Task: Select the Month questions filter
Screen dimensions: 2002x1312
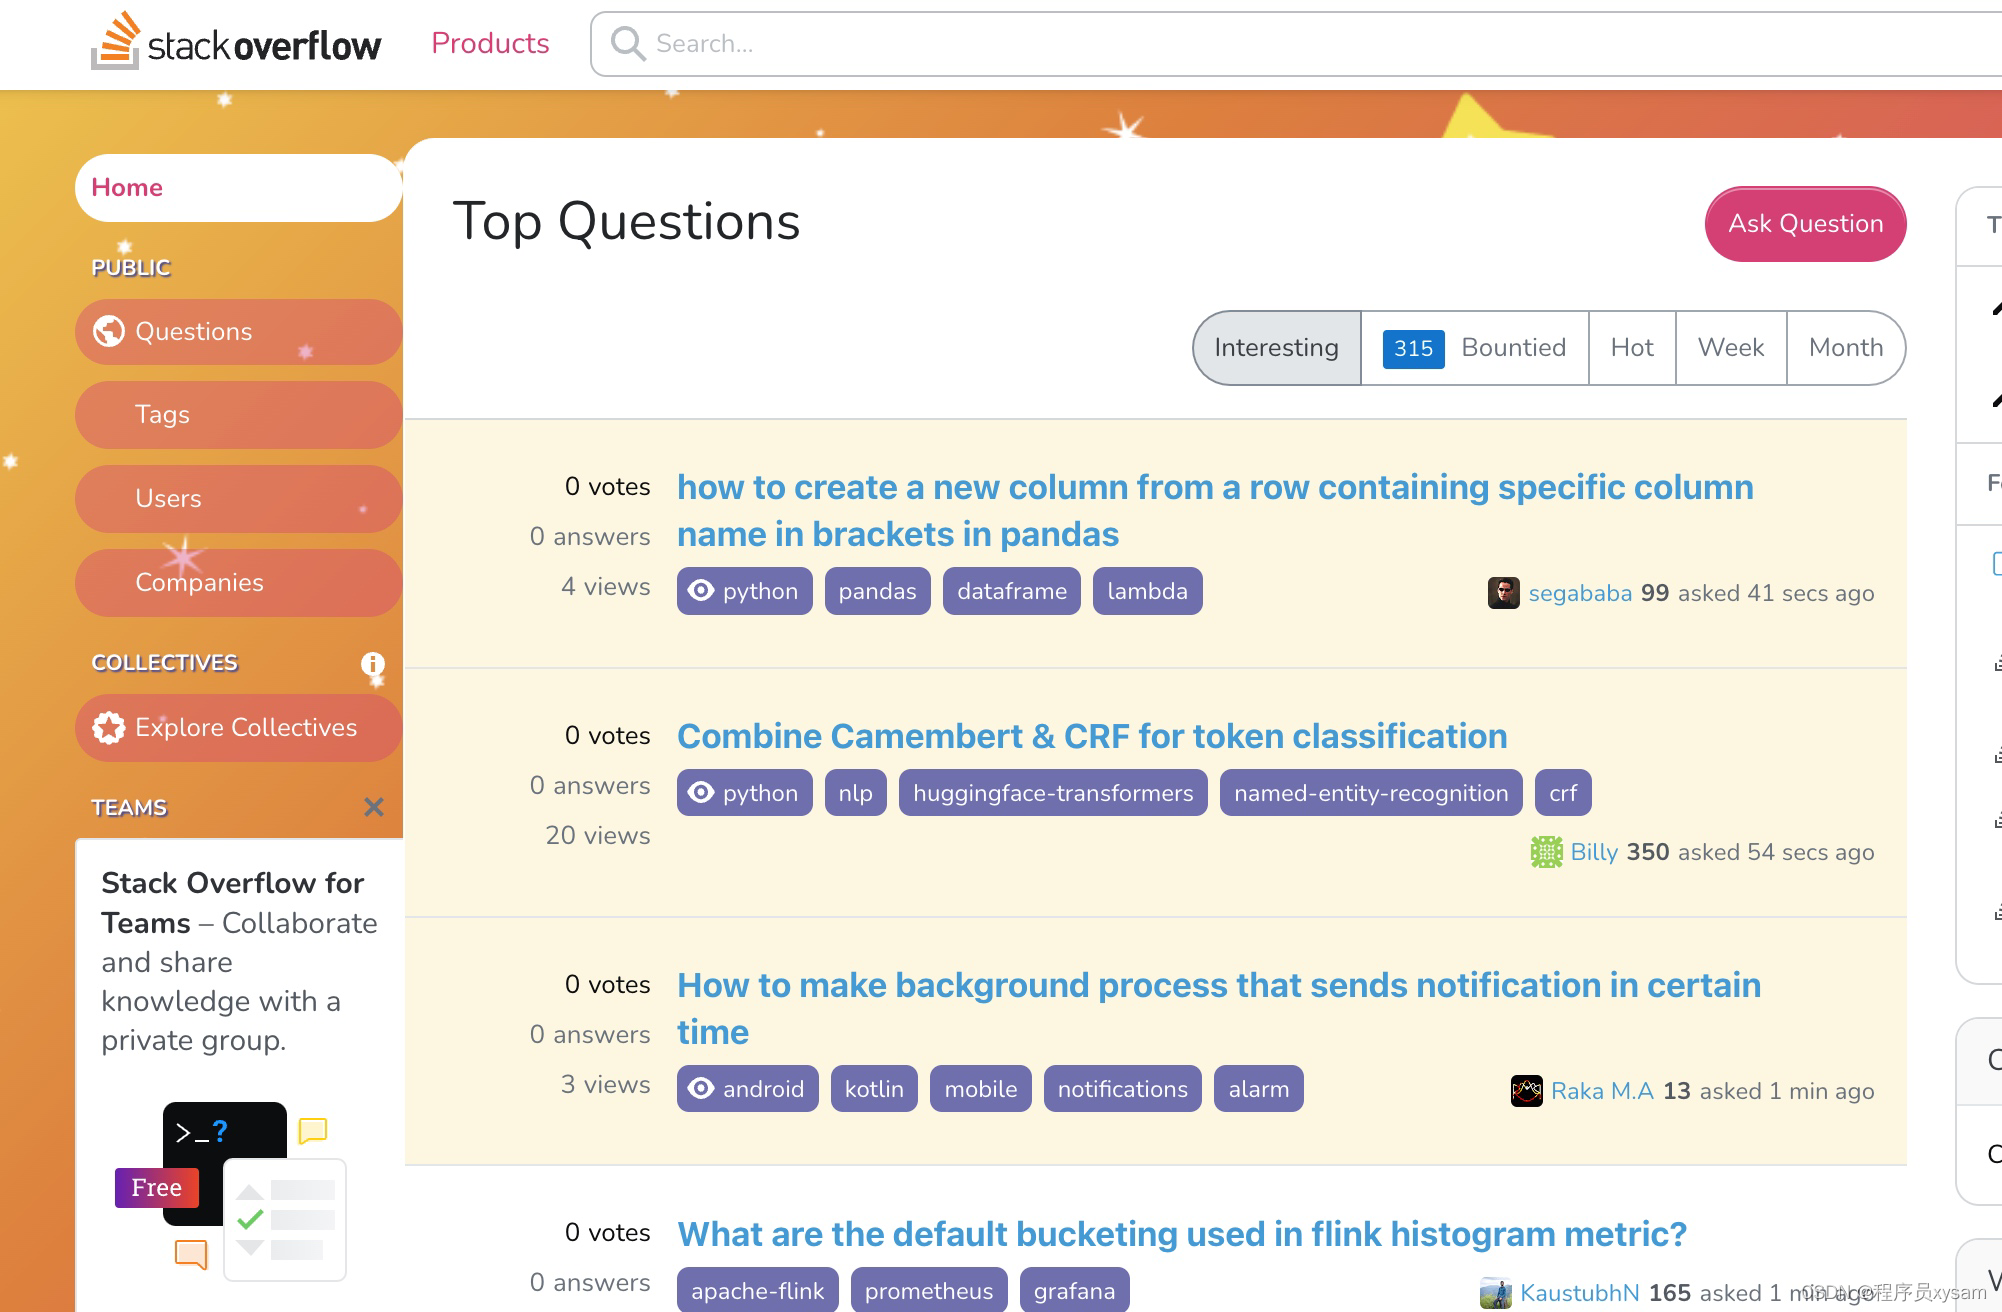Action: pos(1845,348)
